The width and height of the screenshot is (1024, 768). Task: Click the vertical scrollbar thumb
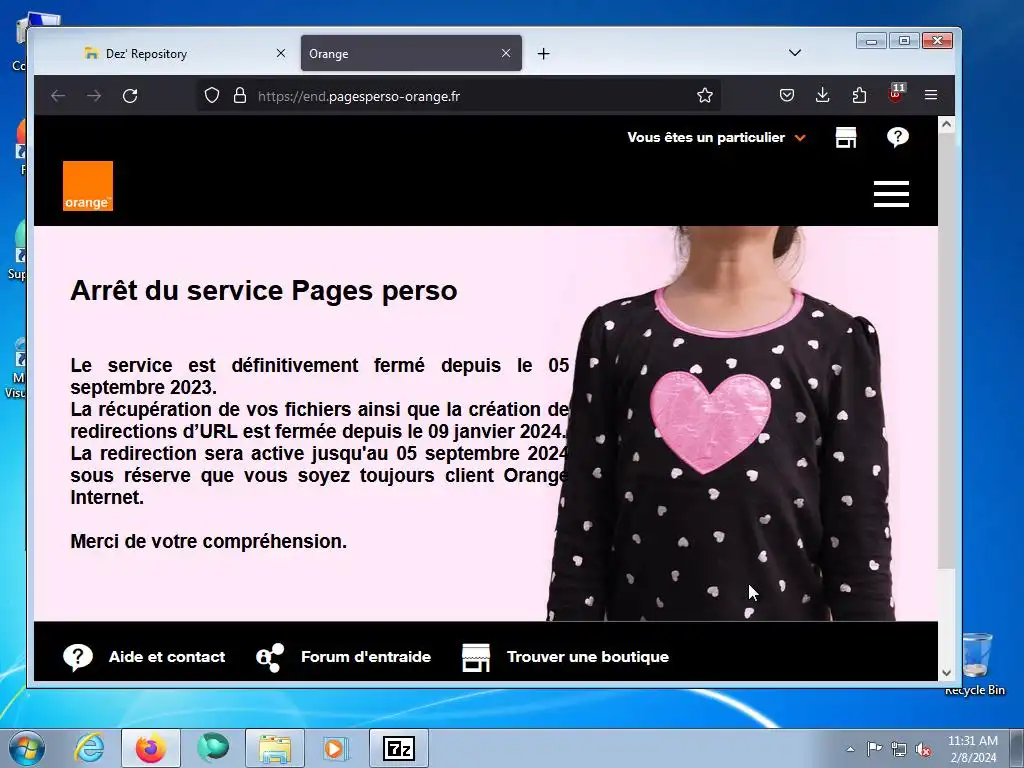(x=946, y=351)
